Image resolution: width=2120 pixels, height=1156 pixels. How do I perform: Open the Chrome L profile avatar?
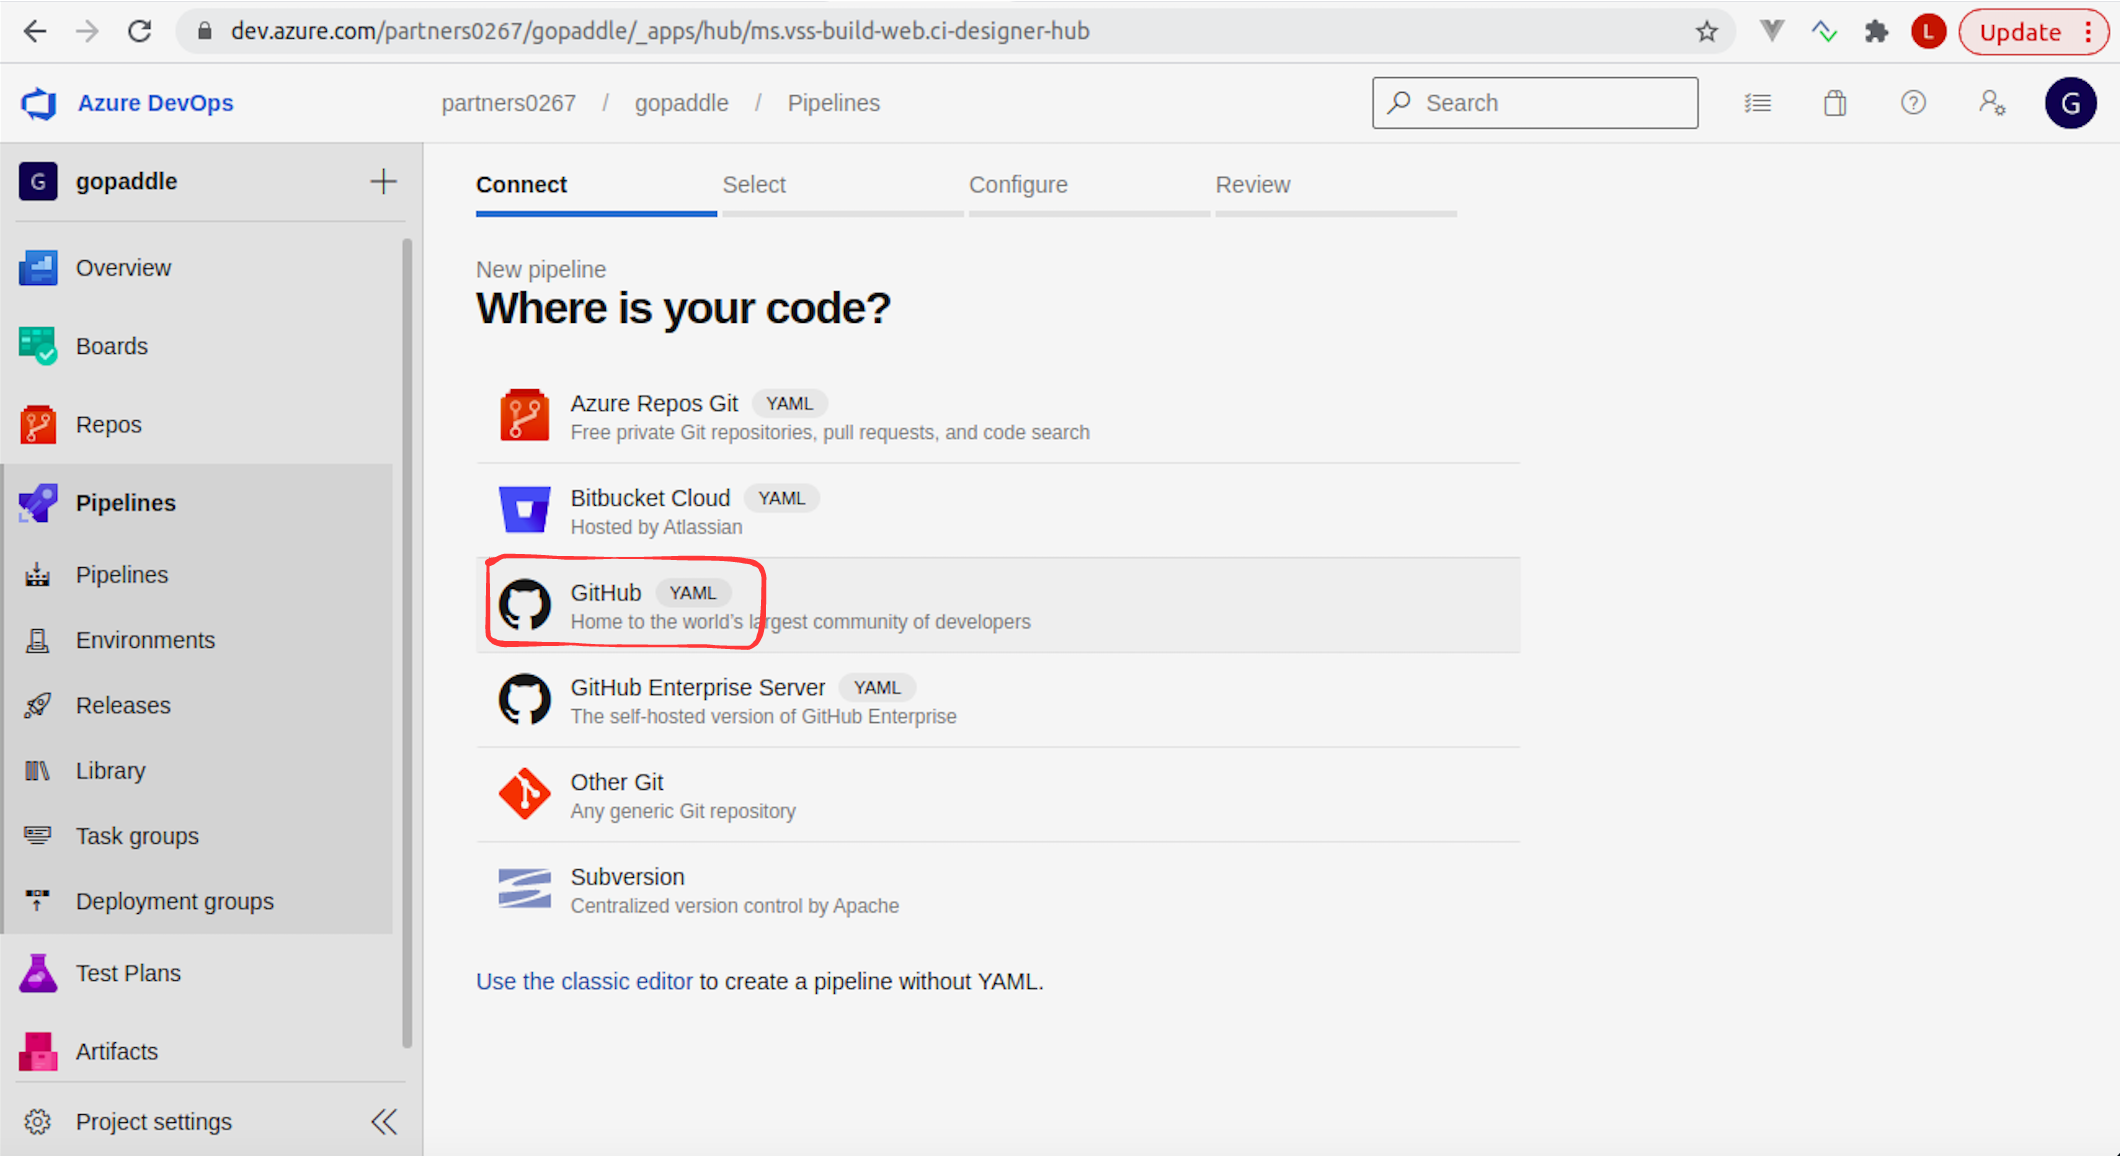(1928, 31)
